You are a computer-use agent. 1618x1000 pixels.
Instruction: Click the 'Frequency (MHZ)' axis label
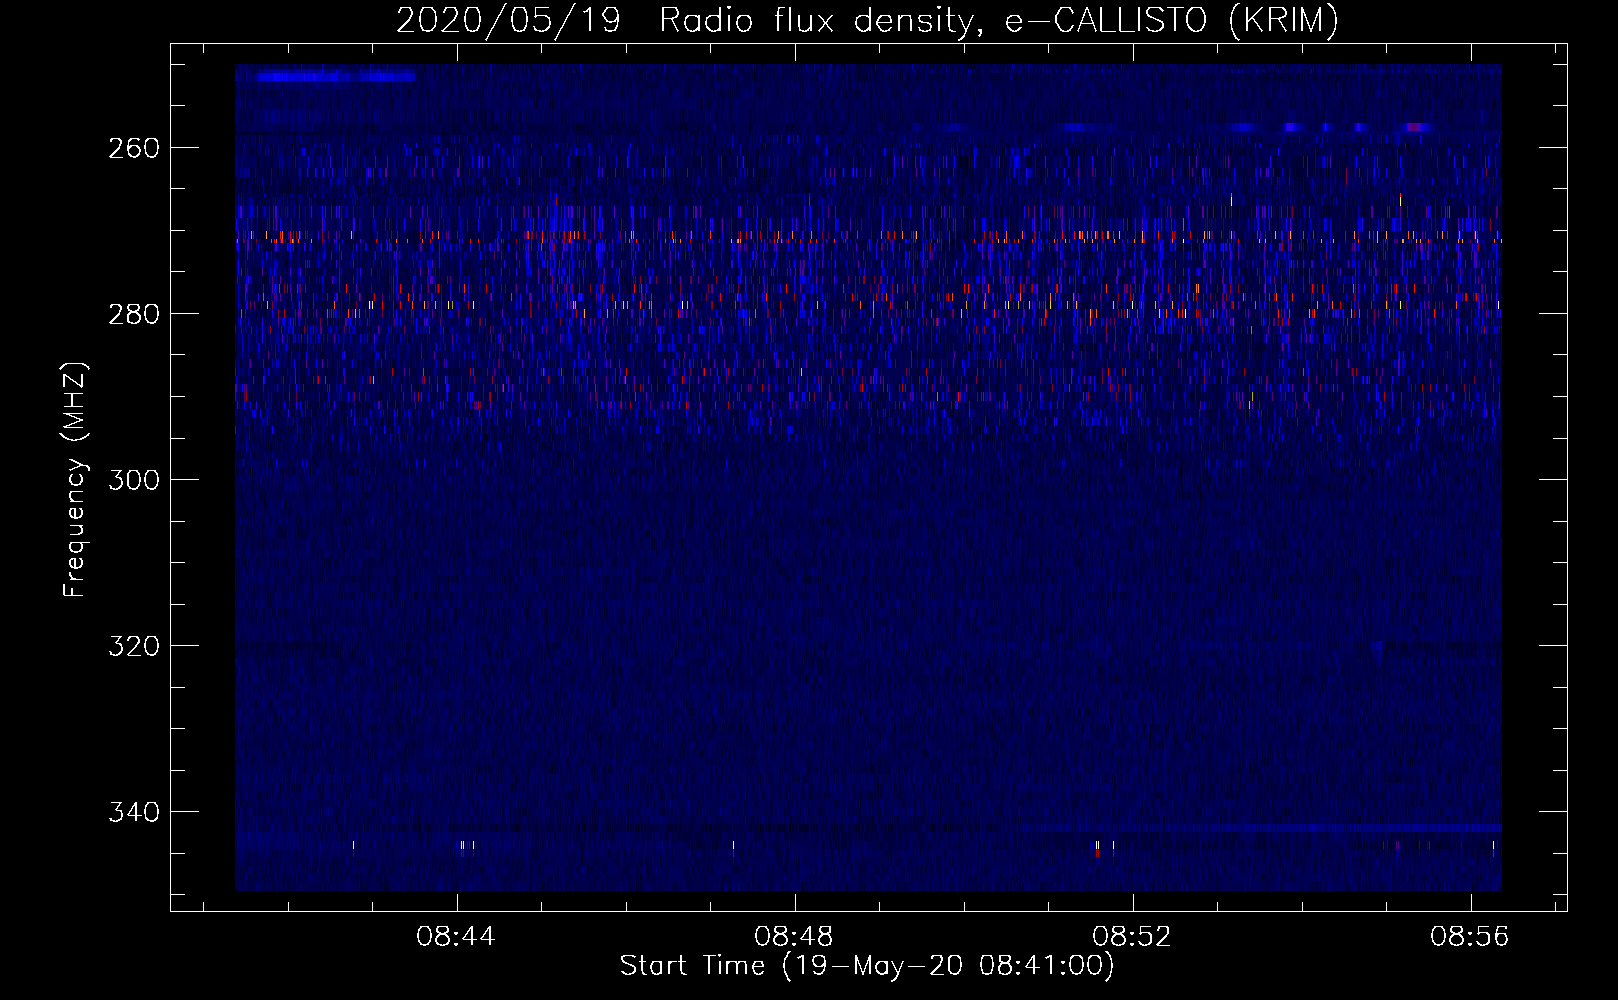75,479
